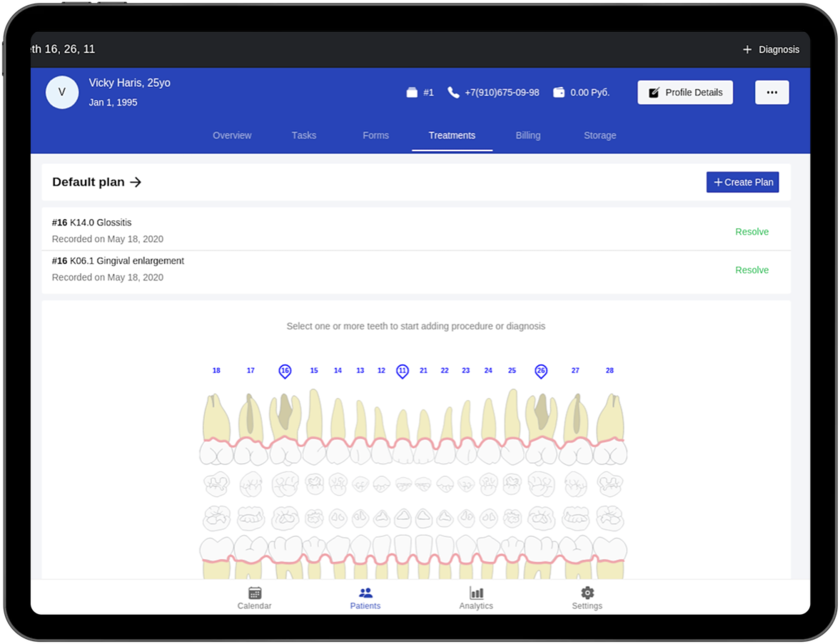This screenshot has height=644, width=840.
Task: Click the briefcase icon next to #1
Action: [411, 93]
